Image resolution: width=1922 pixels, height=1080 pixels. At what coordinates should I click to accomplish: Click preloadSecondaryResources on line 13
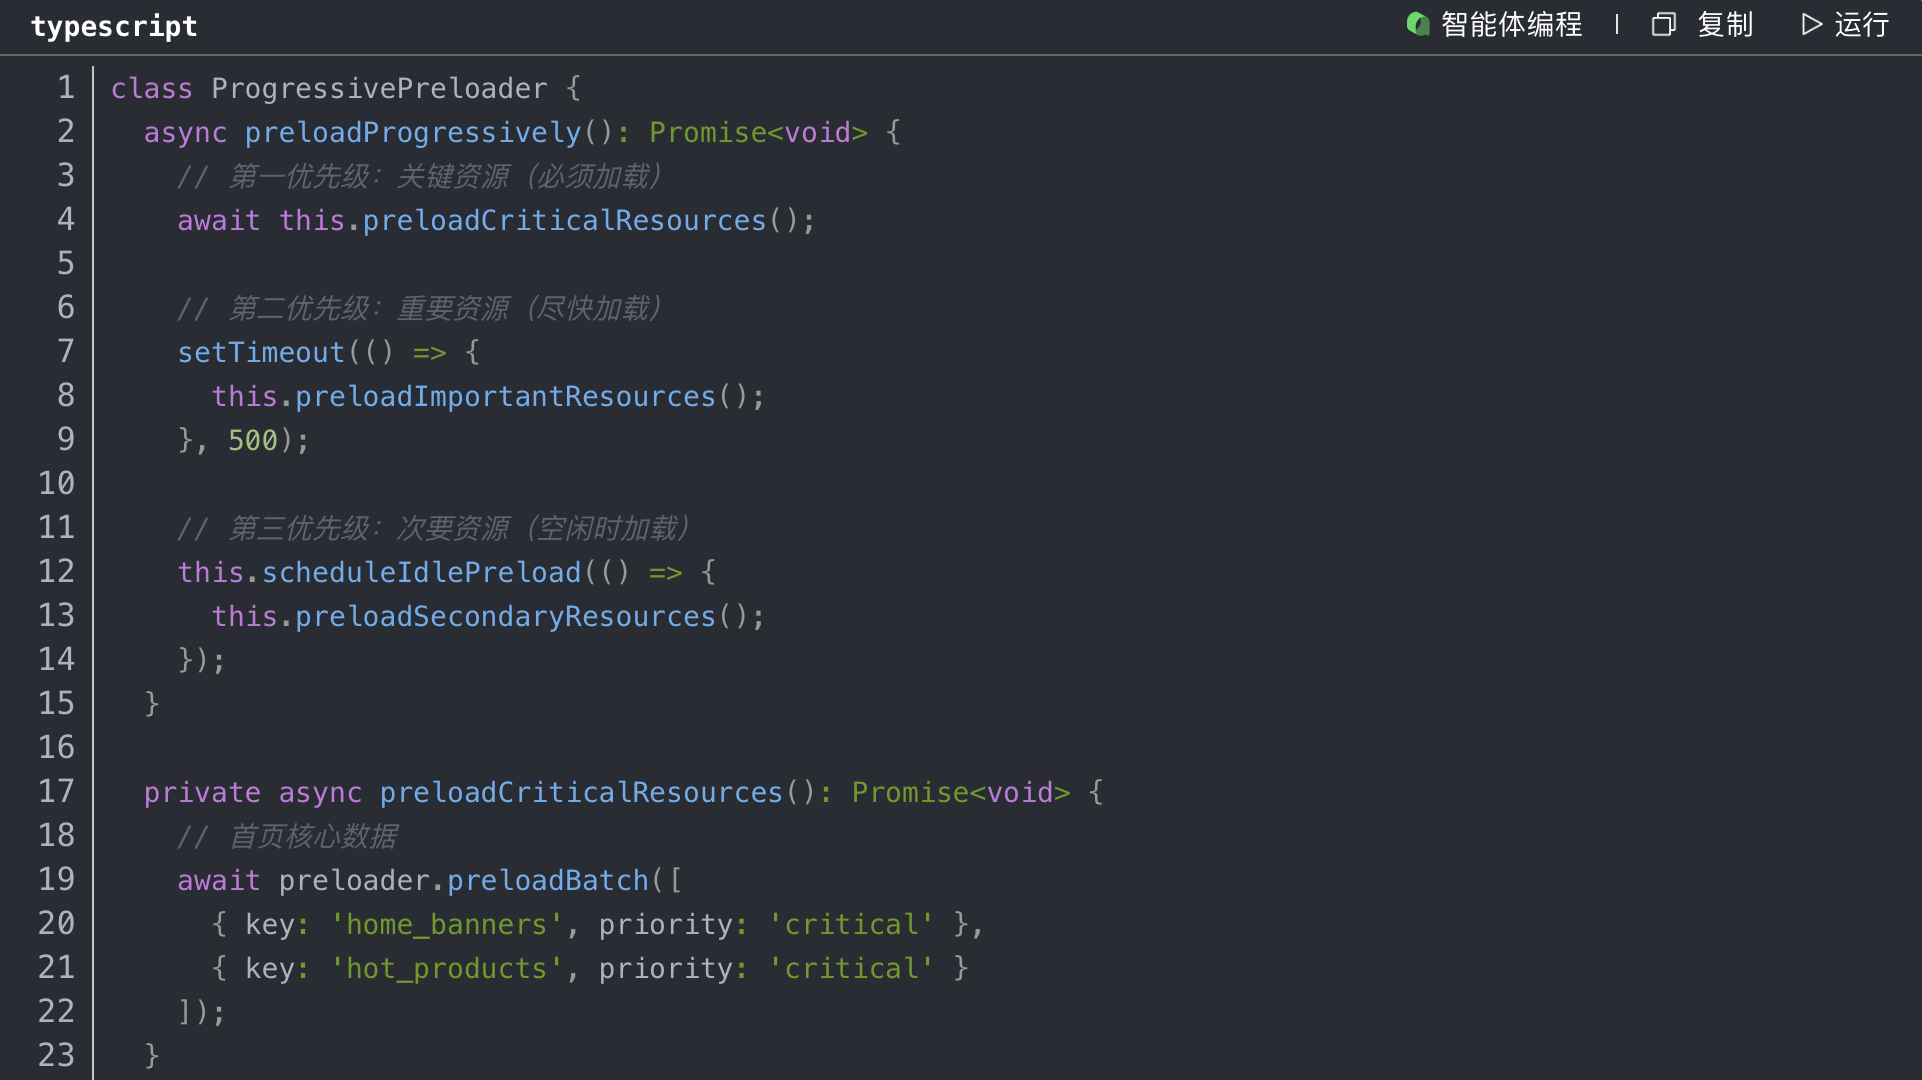pos(505,616)
